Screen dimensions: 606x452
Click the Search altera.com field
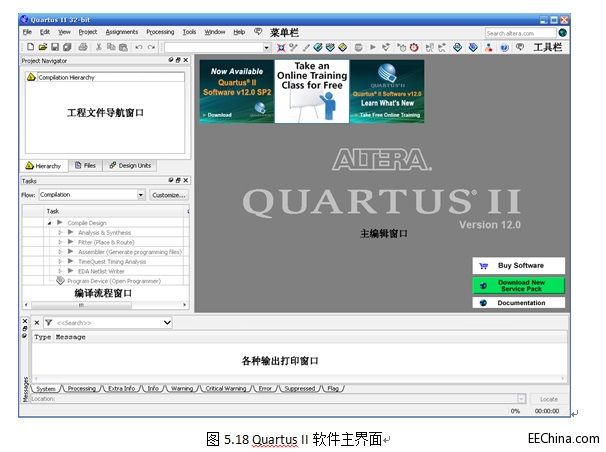(520, 33)
